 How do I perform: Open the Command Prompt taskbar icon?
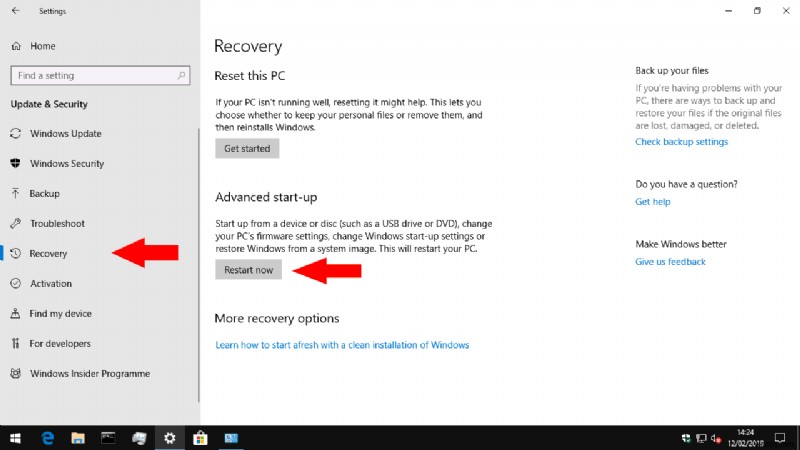108,438
